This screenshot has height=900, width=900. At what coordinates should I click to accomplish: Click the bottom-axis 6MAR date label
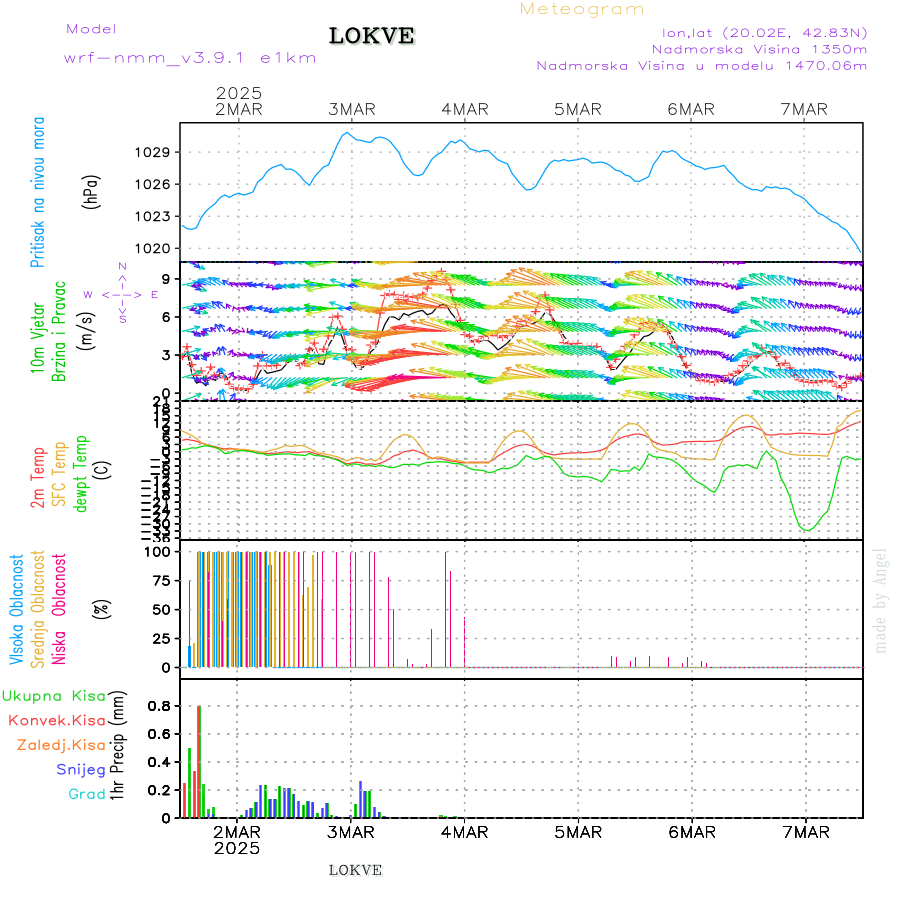pos(692,832)
